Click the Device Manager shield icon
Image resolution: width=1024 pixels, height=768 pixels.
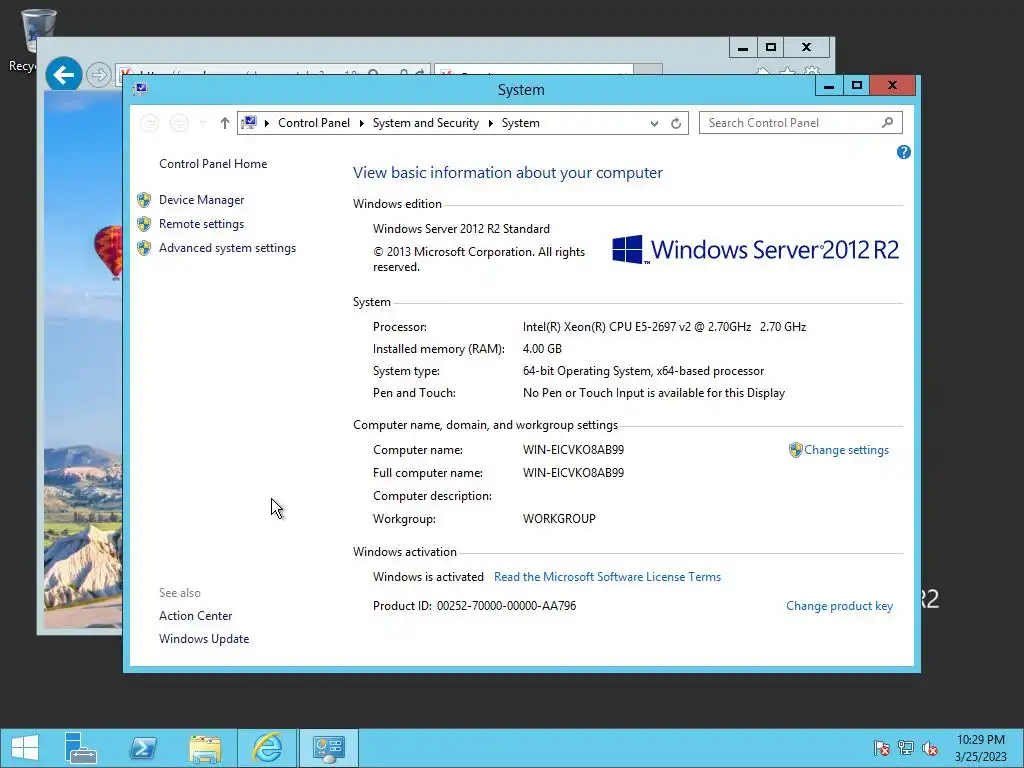(x=144, y=200)
